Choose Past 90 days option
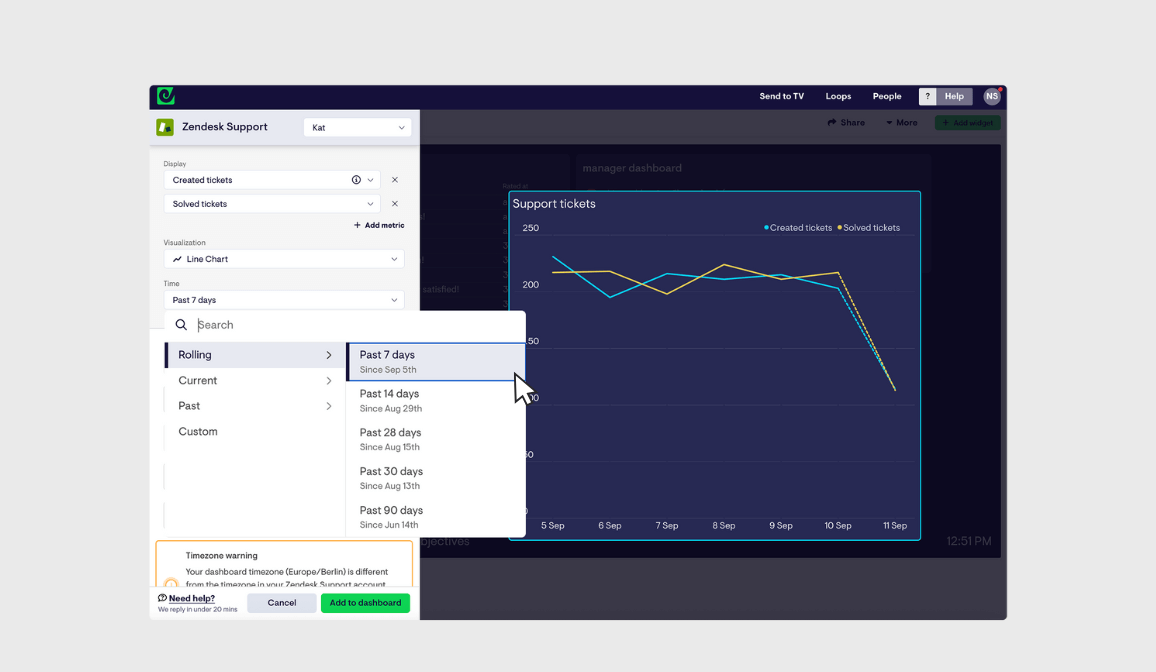 coord(436,517)
